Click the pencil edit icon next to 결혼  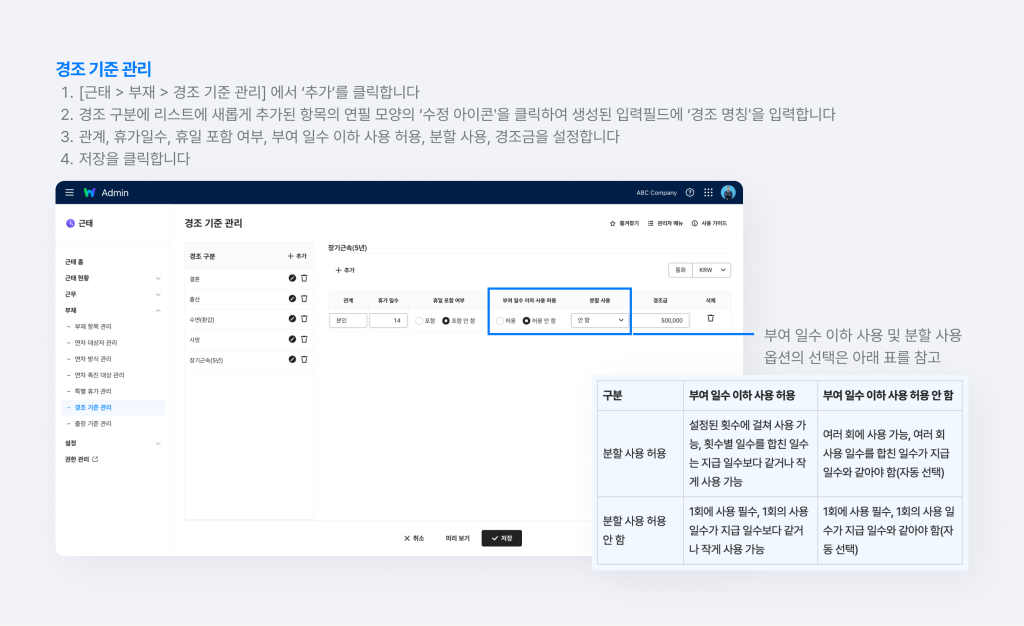290,279
